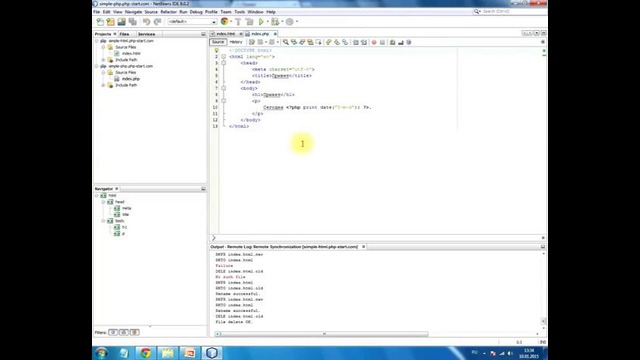This screenshot has height=360, width=640.
Task: Switch editor to History view
Action: pos(236,42)
